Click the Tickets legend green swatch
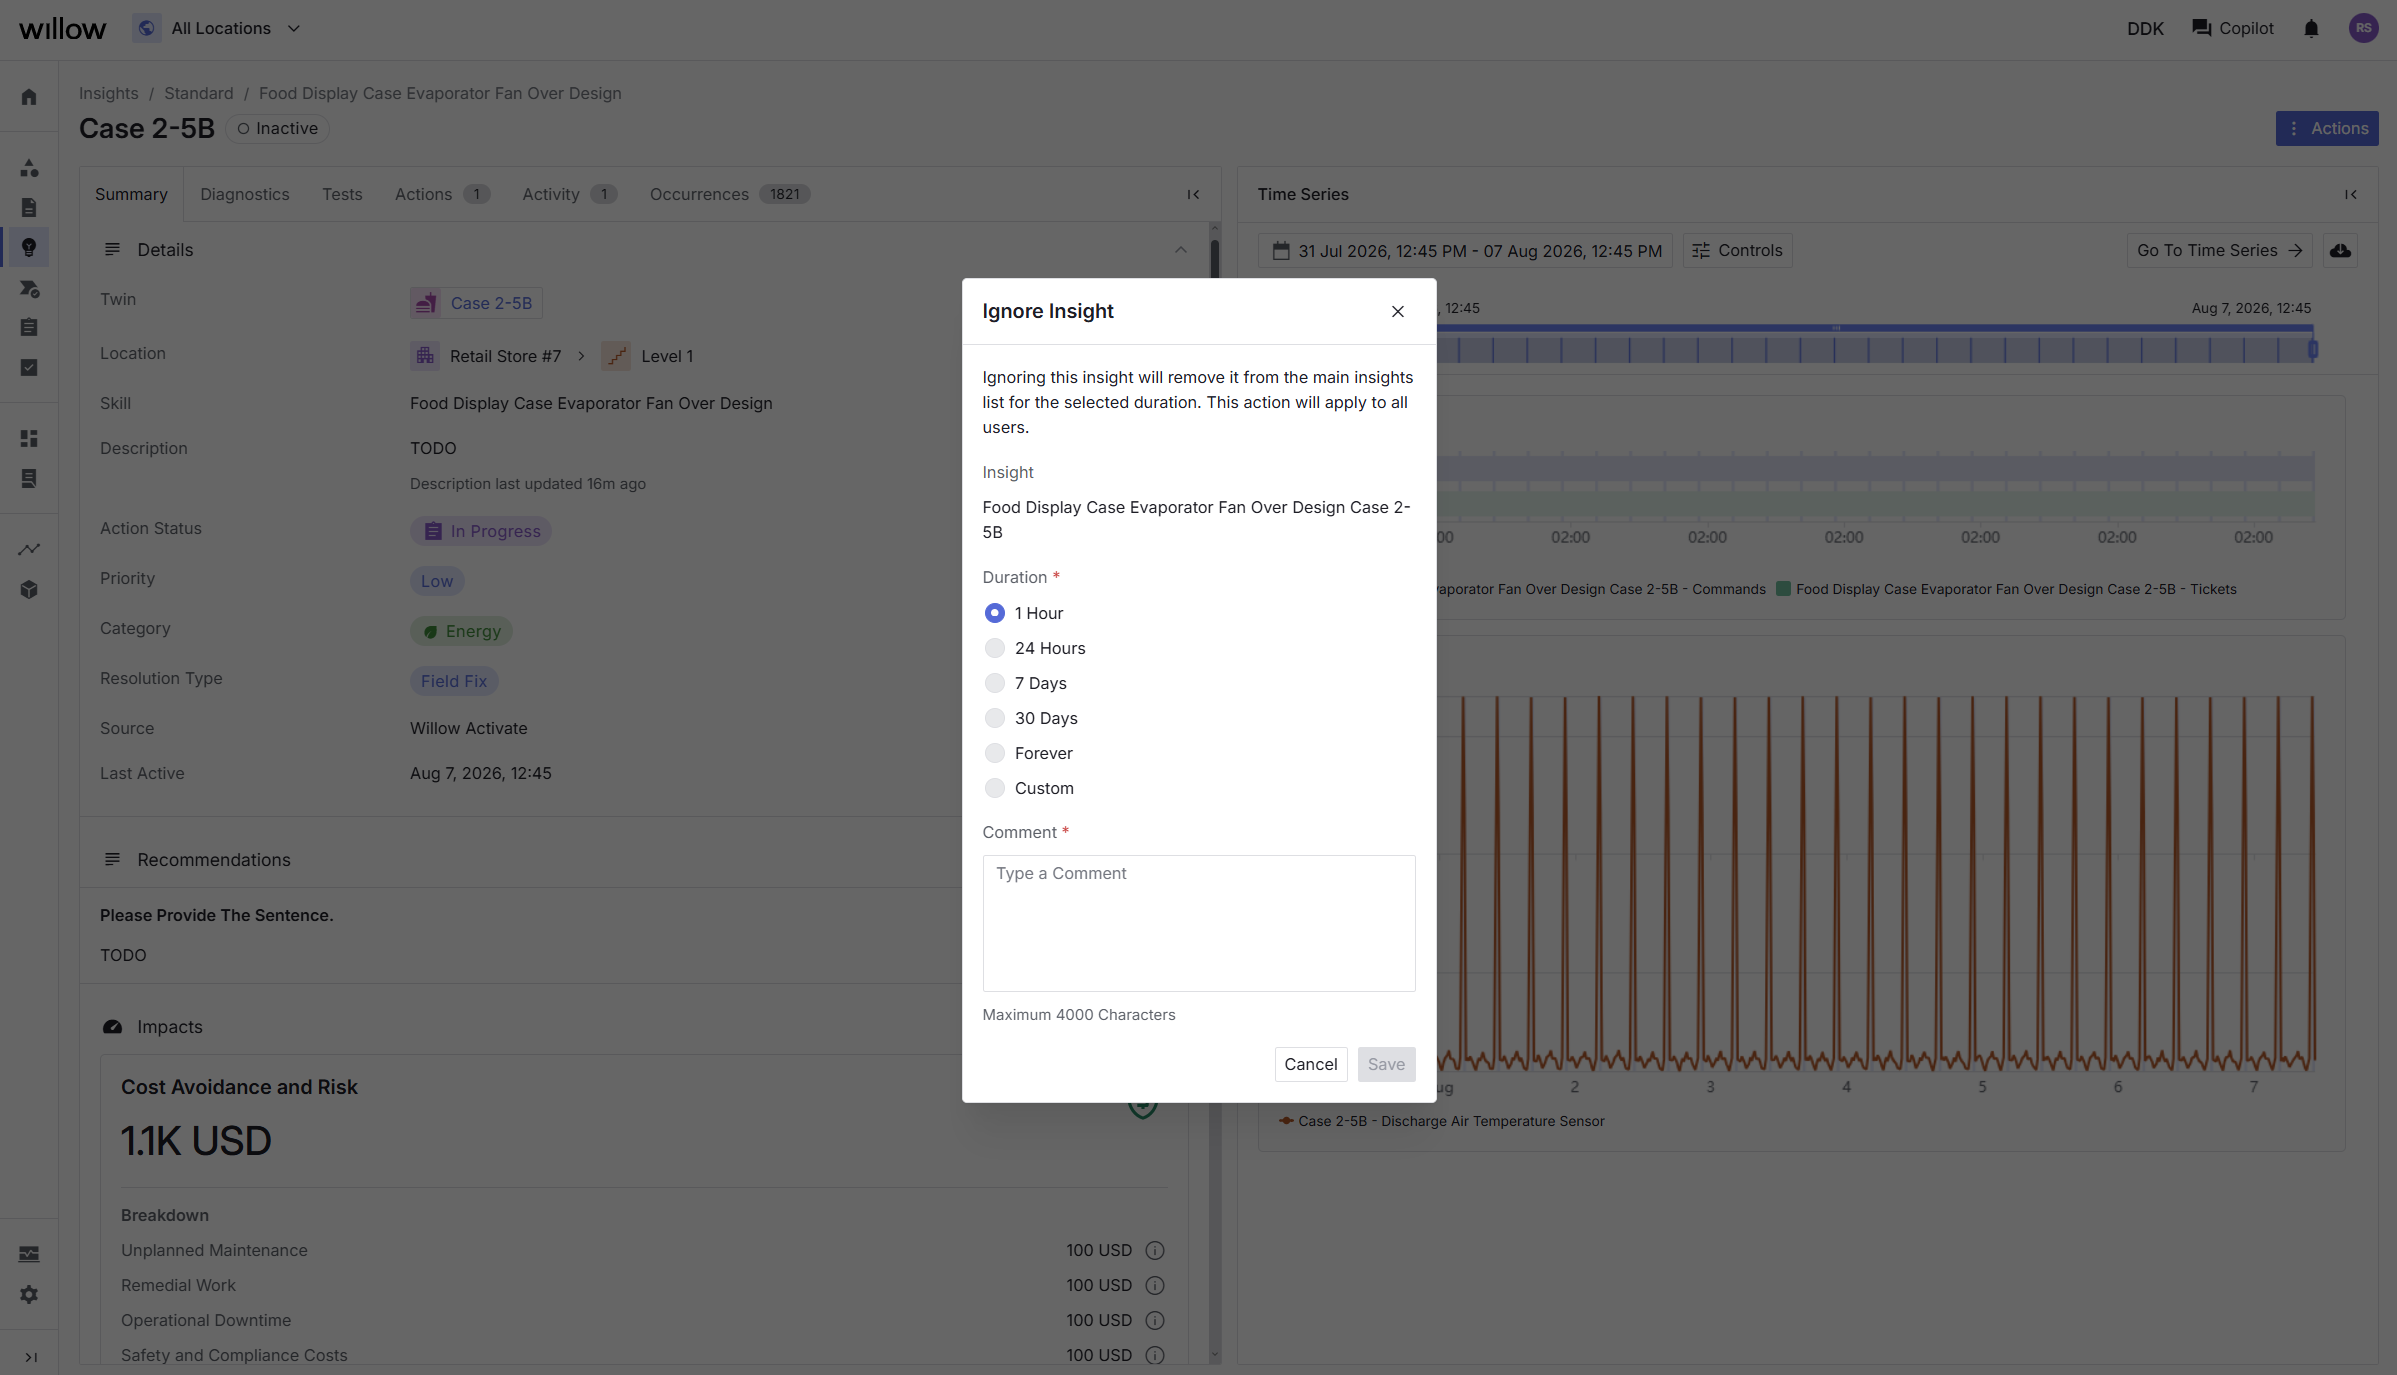 (1783, 589)
